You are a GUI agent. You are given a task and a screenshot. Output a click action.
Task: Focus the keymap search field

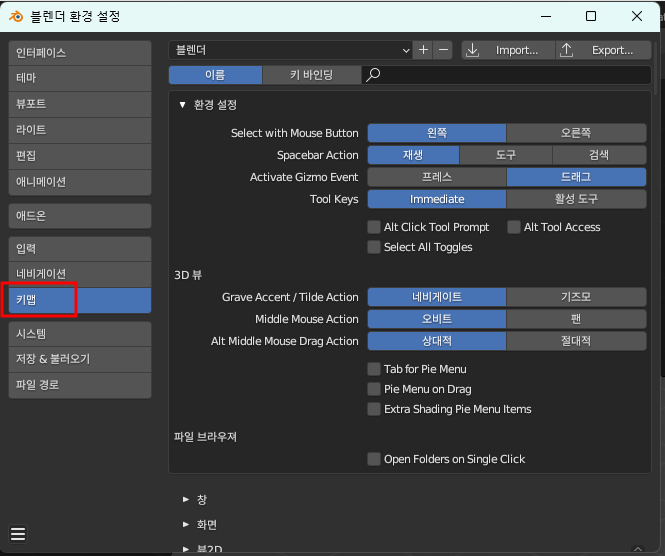coord(506,75)
